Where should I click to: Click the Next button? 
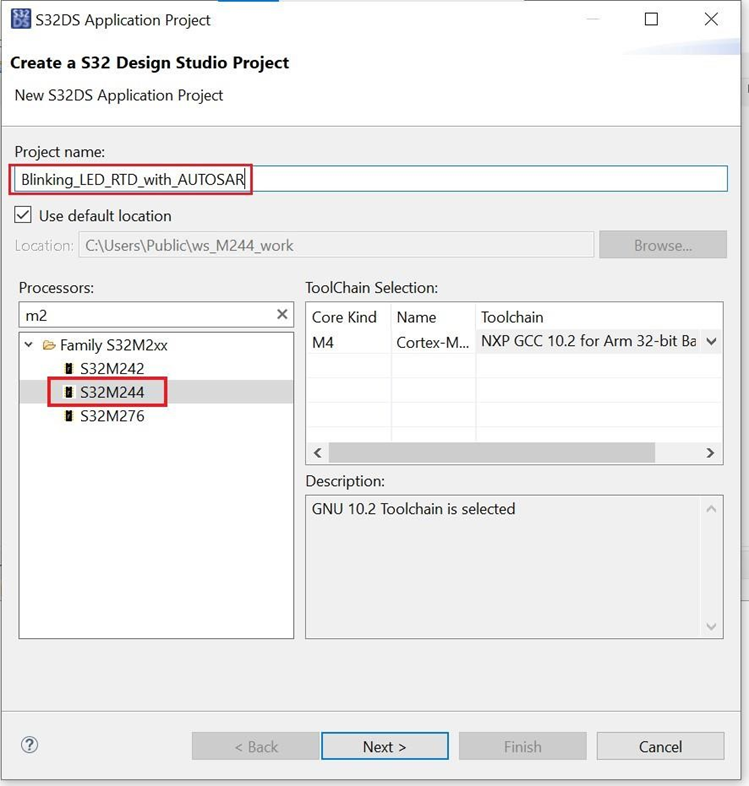tap(384, 746)
